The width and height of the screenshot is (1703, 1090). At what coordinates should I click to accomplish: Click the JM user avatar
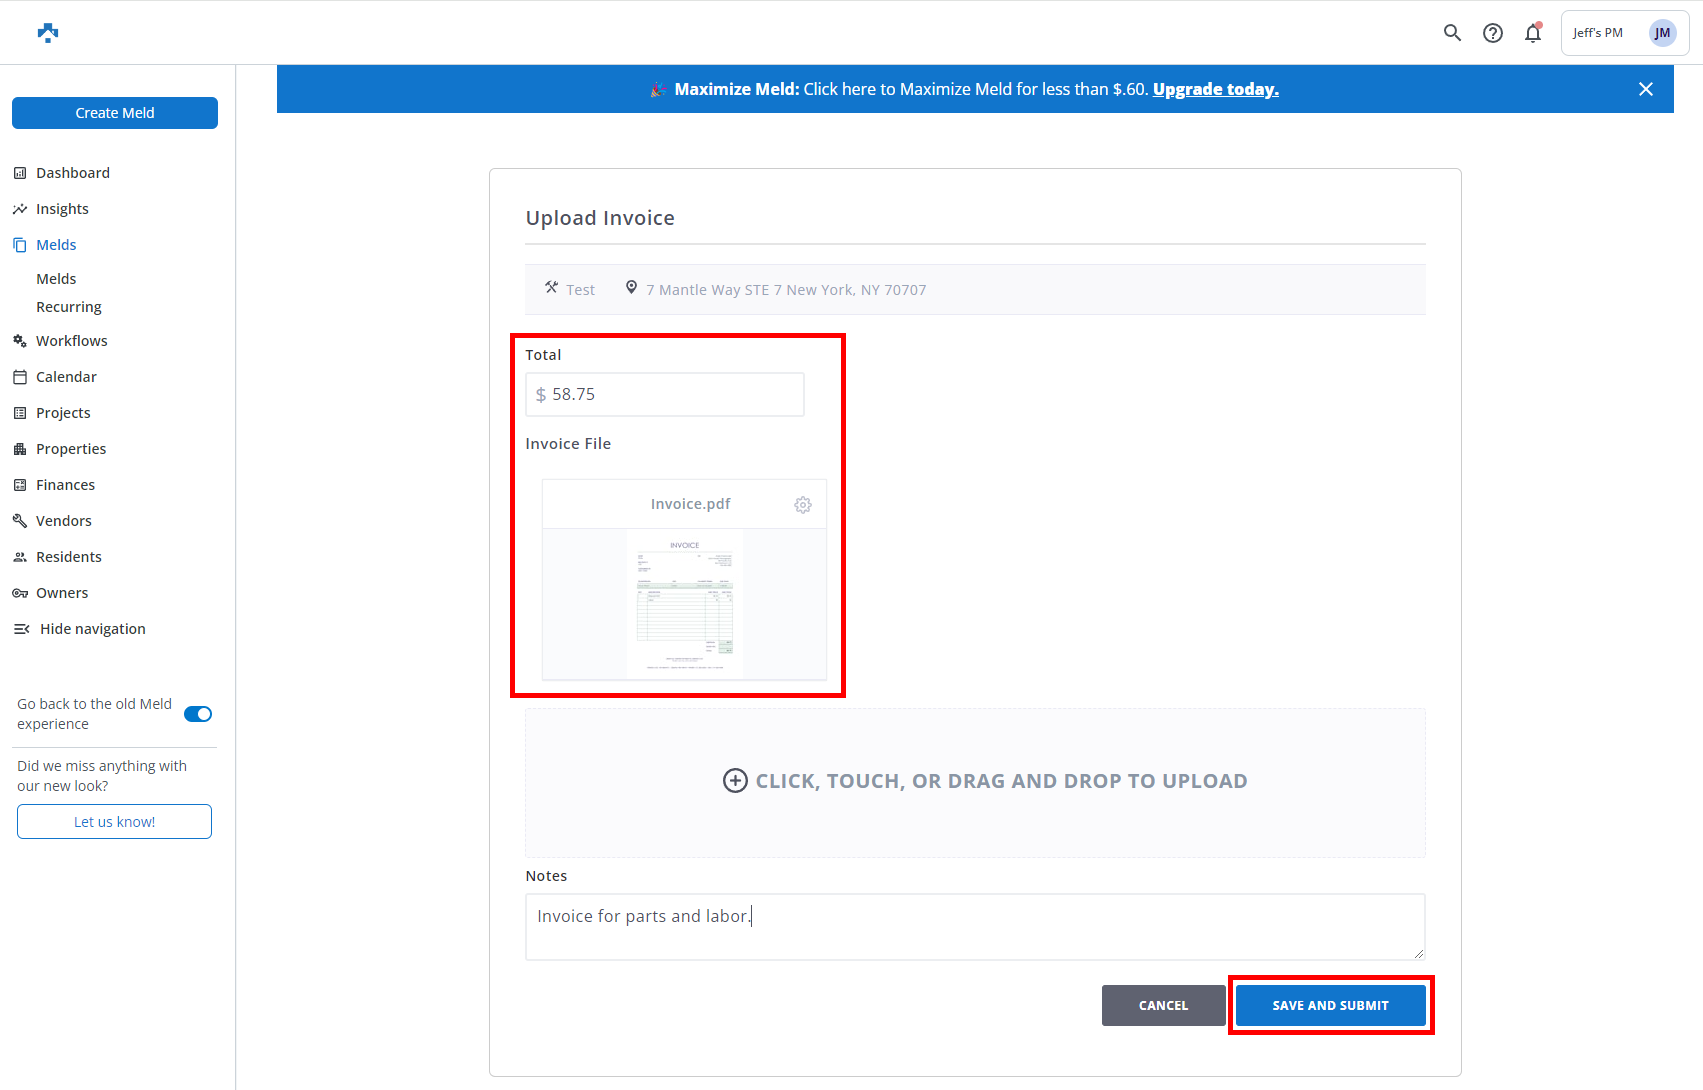point(1662,33)
